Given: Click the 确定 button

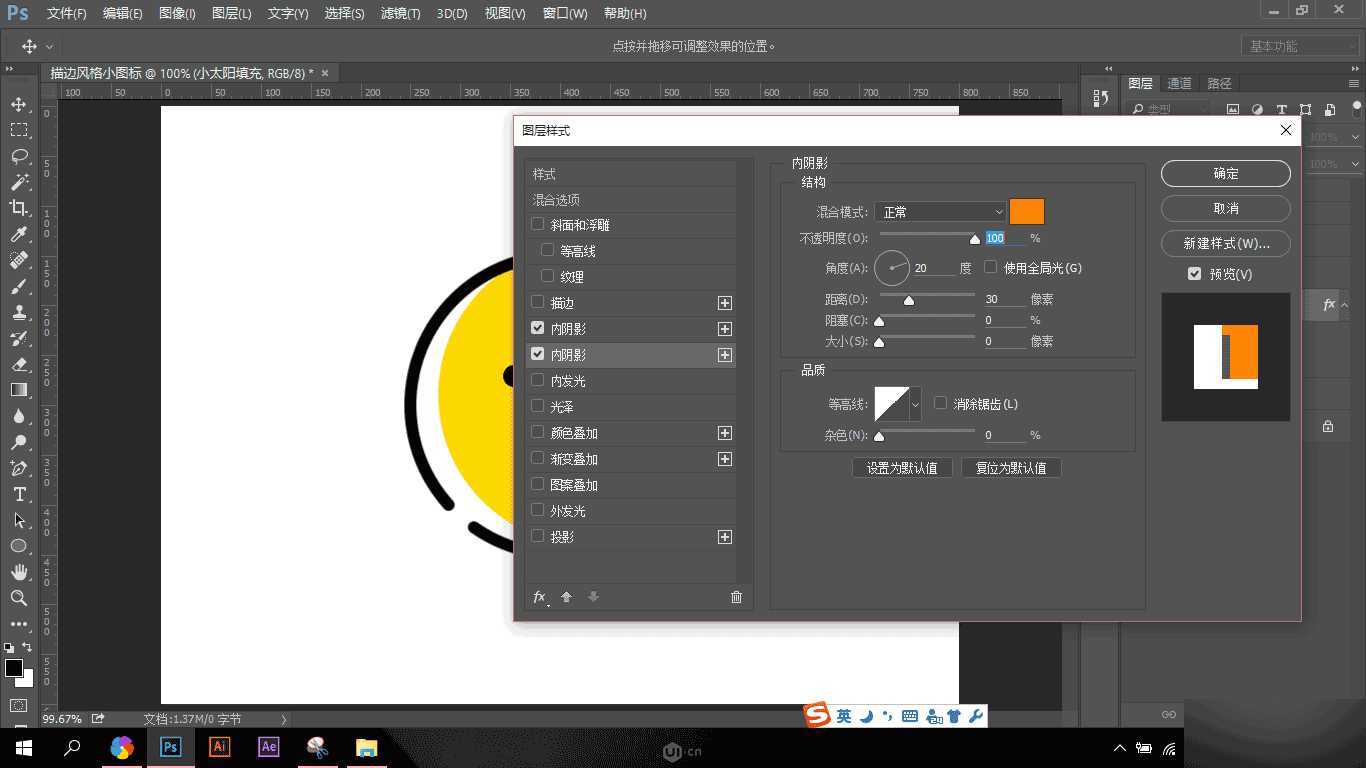Looking at the screenshot, I should click(1224, 173).
